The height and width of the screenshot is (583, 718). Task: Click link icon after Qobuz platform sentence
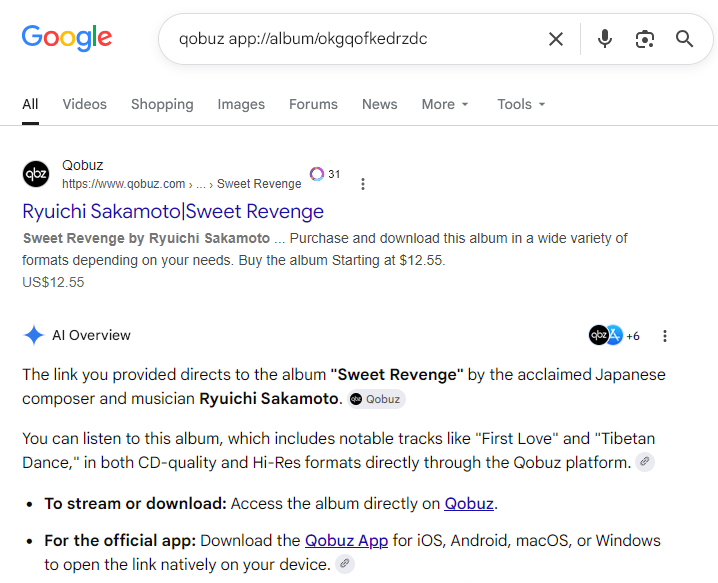tap(645, 462)
